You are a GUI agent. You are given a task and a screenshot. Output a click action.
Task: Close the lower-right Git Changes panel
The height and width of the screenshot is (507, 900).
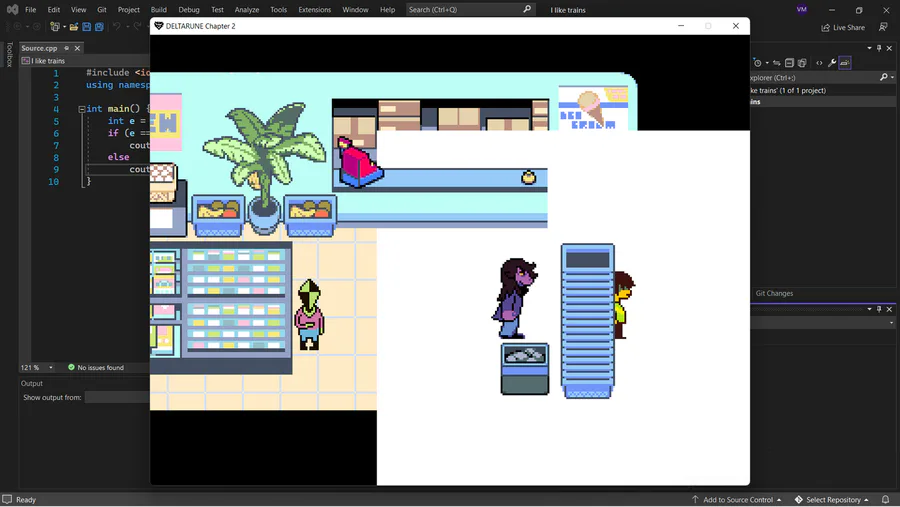pyautogui.click(x=889, y=309)
